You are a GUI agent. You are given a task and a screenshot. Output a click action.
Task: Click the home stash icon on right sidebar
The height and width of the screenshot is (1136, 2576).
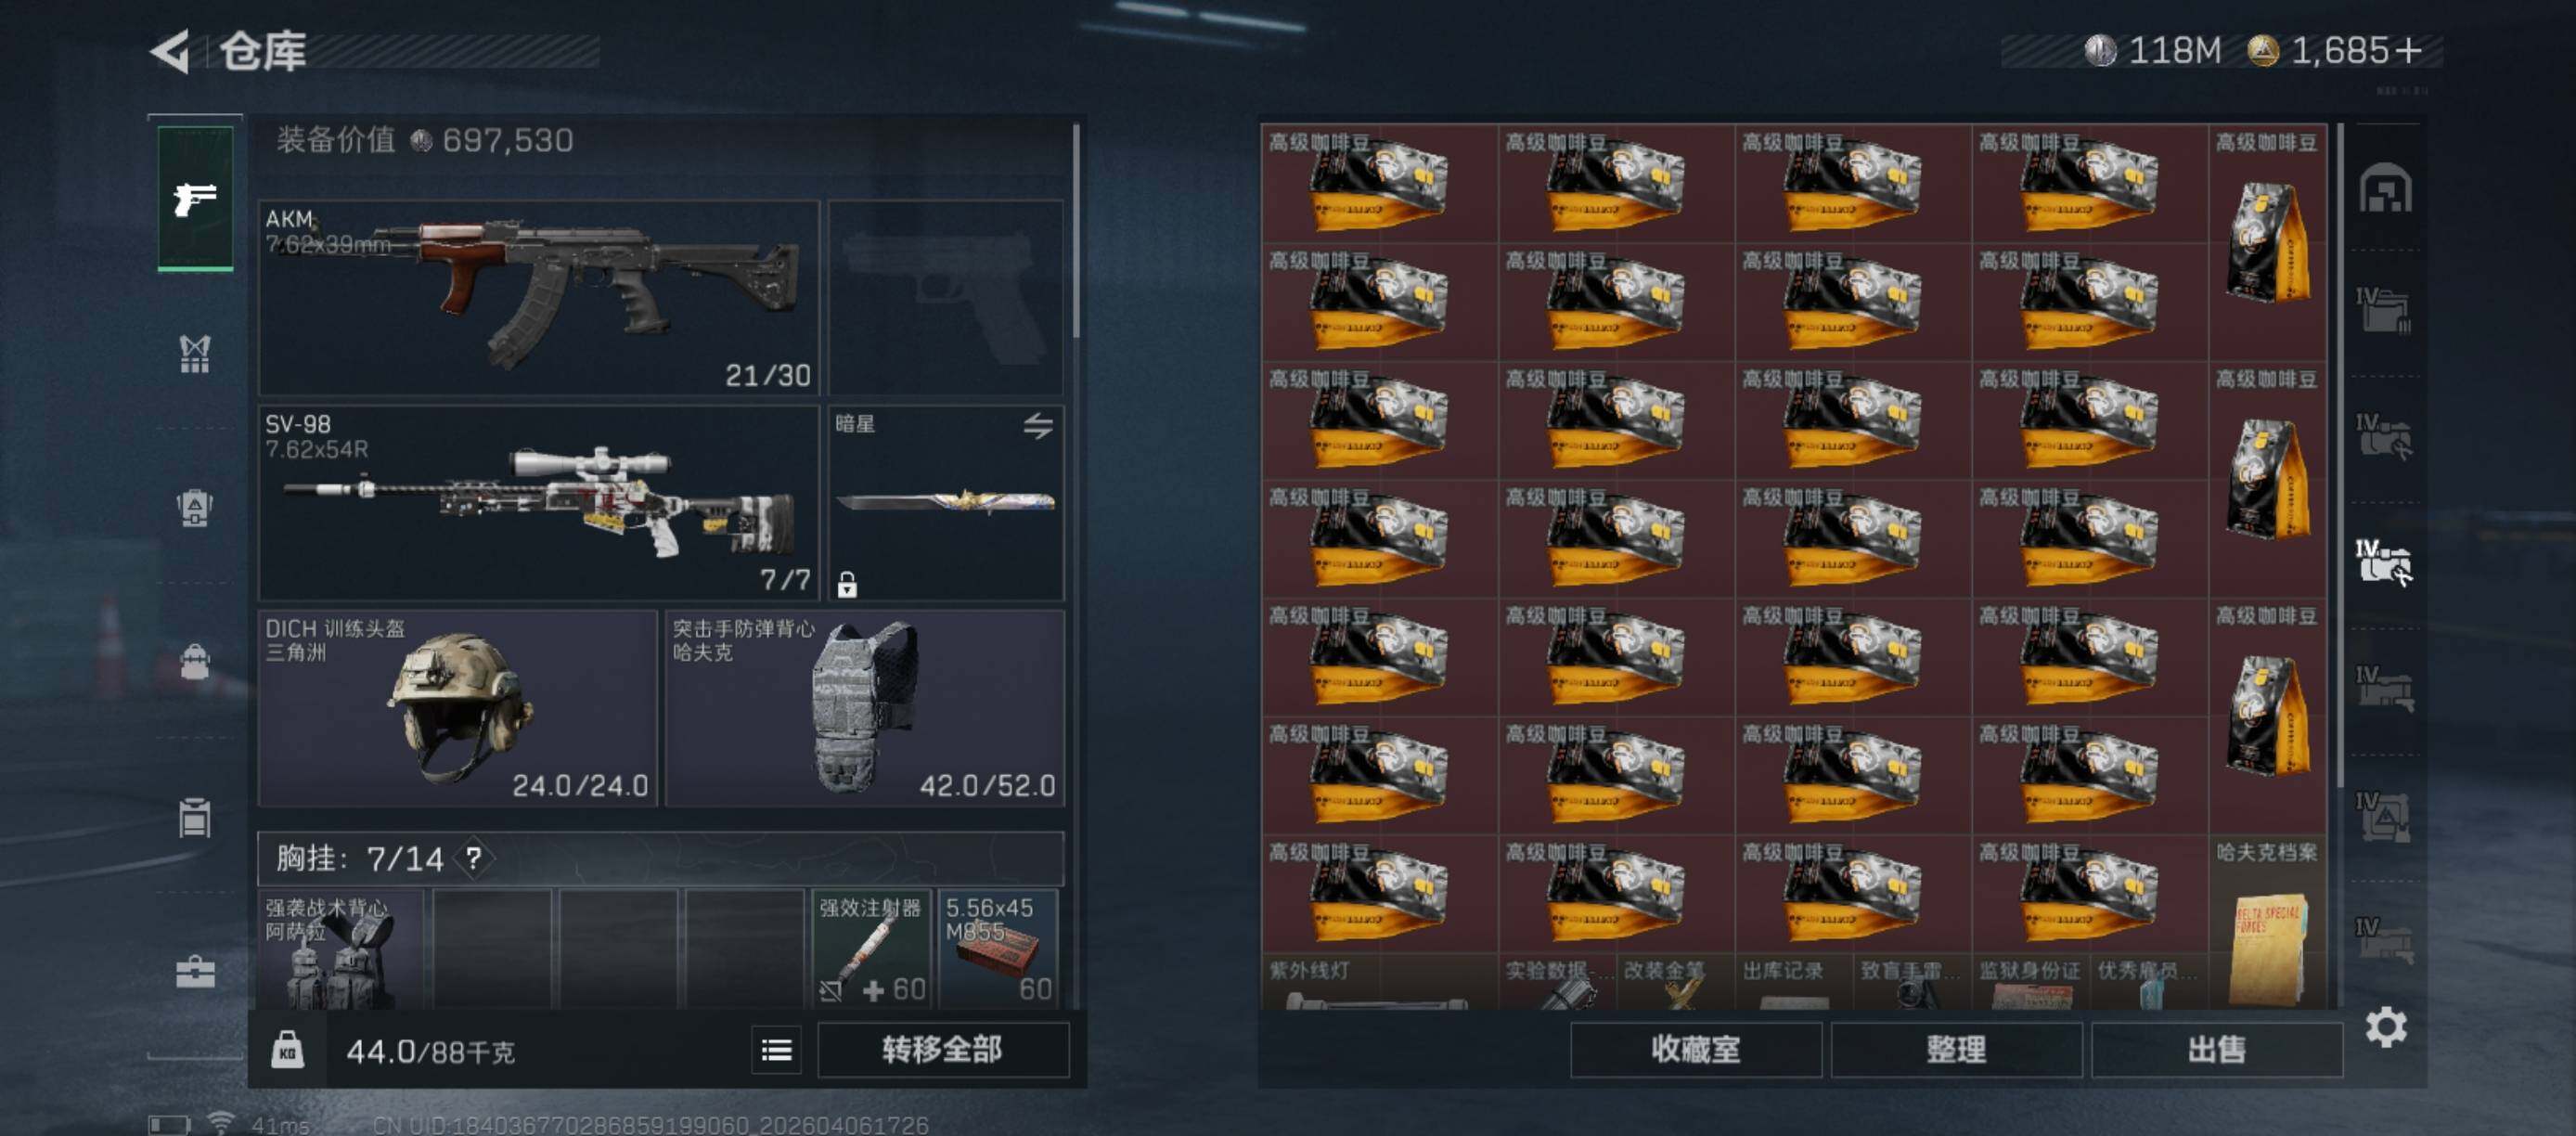2386,188
